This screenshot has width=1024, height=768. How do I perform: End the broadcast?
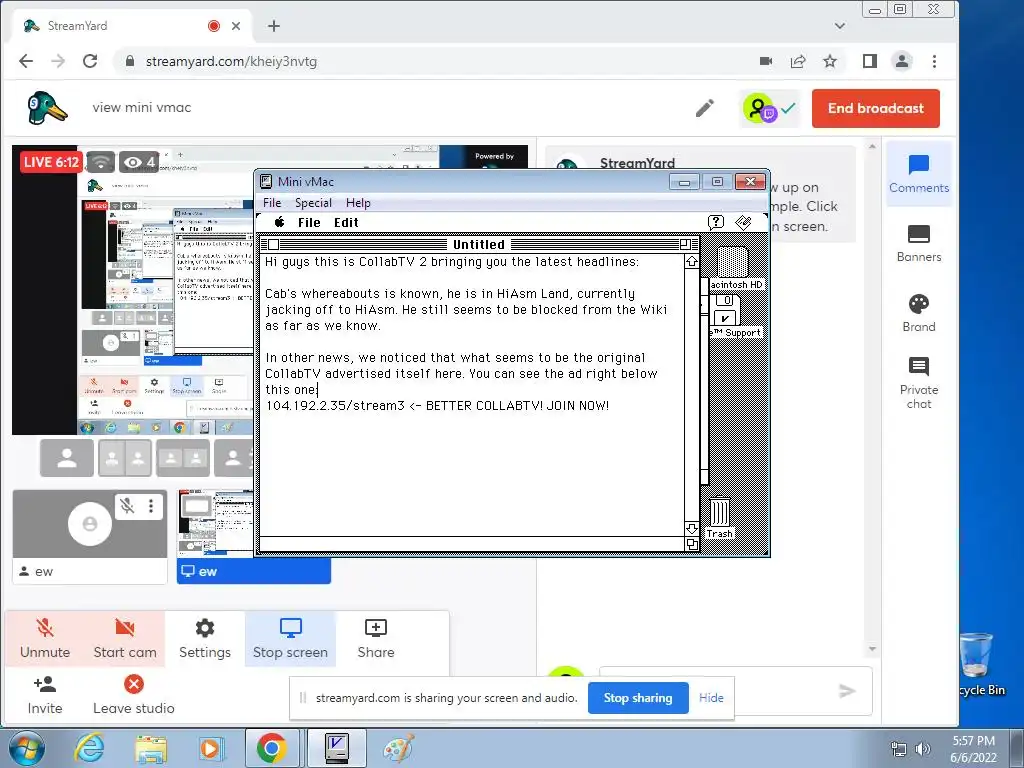pos(876,108)
